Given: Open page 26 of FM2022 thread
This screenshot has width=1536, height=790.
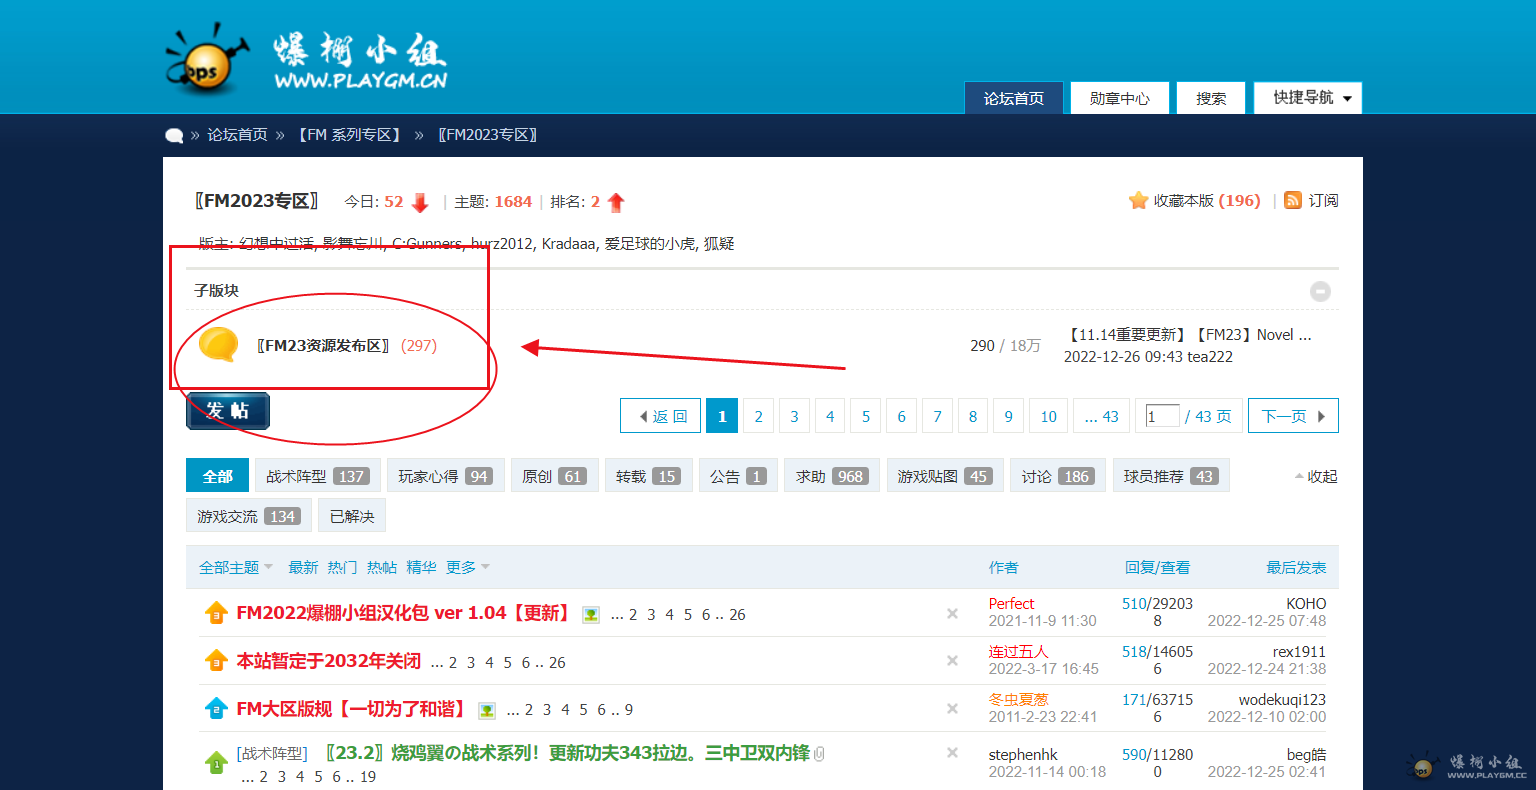Looking at the screenshot, I should 737,615.
